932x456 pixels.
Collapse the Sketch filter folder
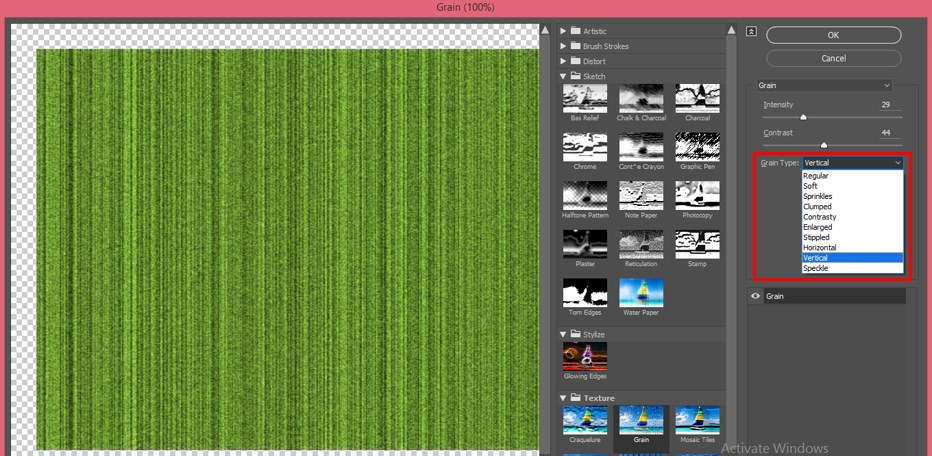(563, 76)
